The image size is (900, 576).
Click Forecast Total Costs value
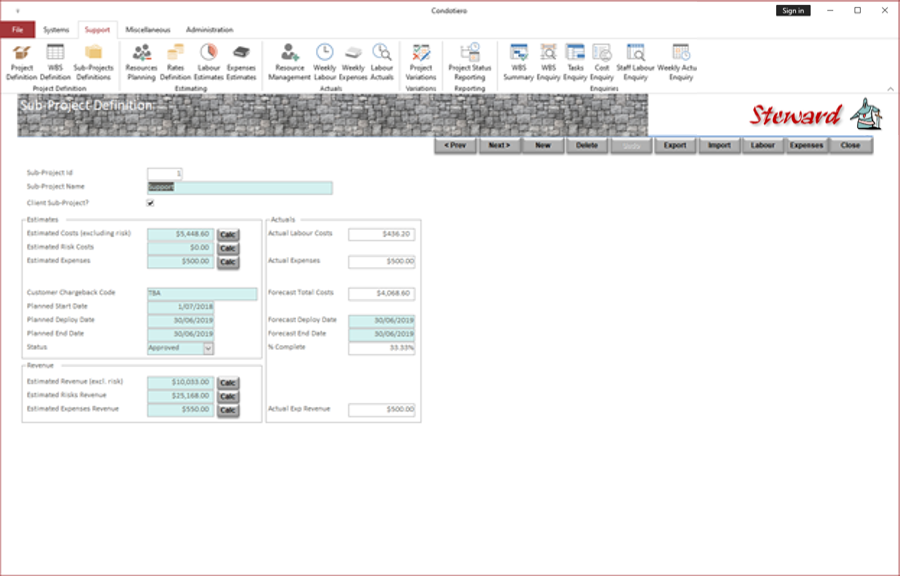[x=382, y=294]
